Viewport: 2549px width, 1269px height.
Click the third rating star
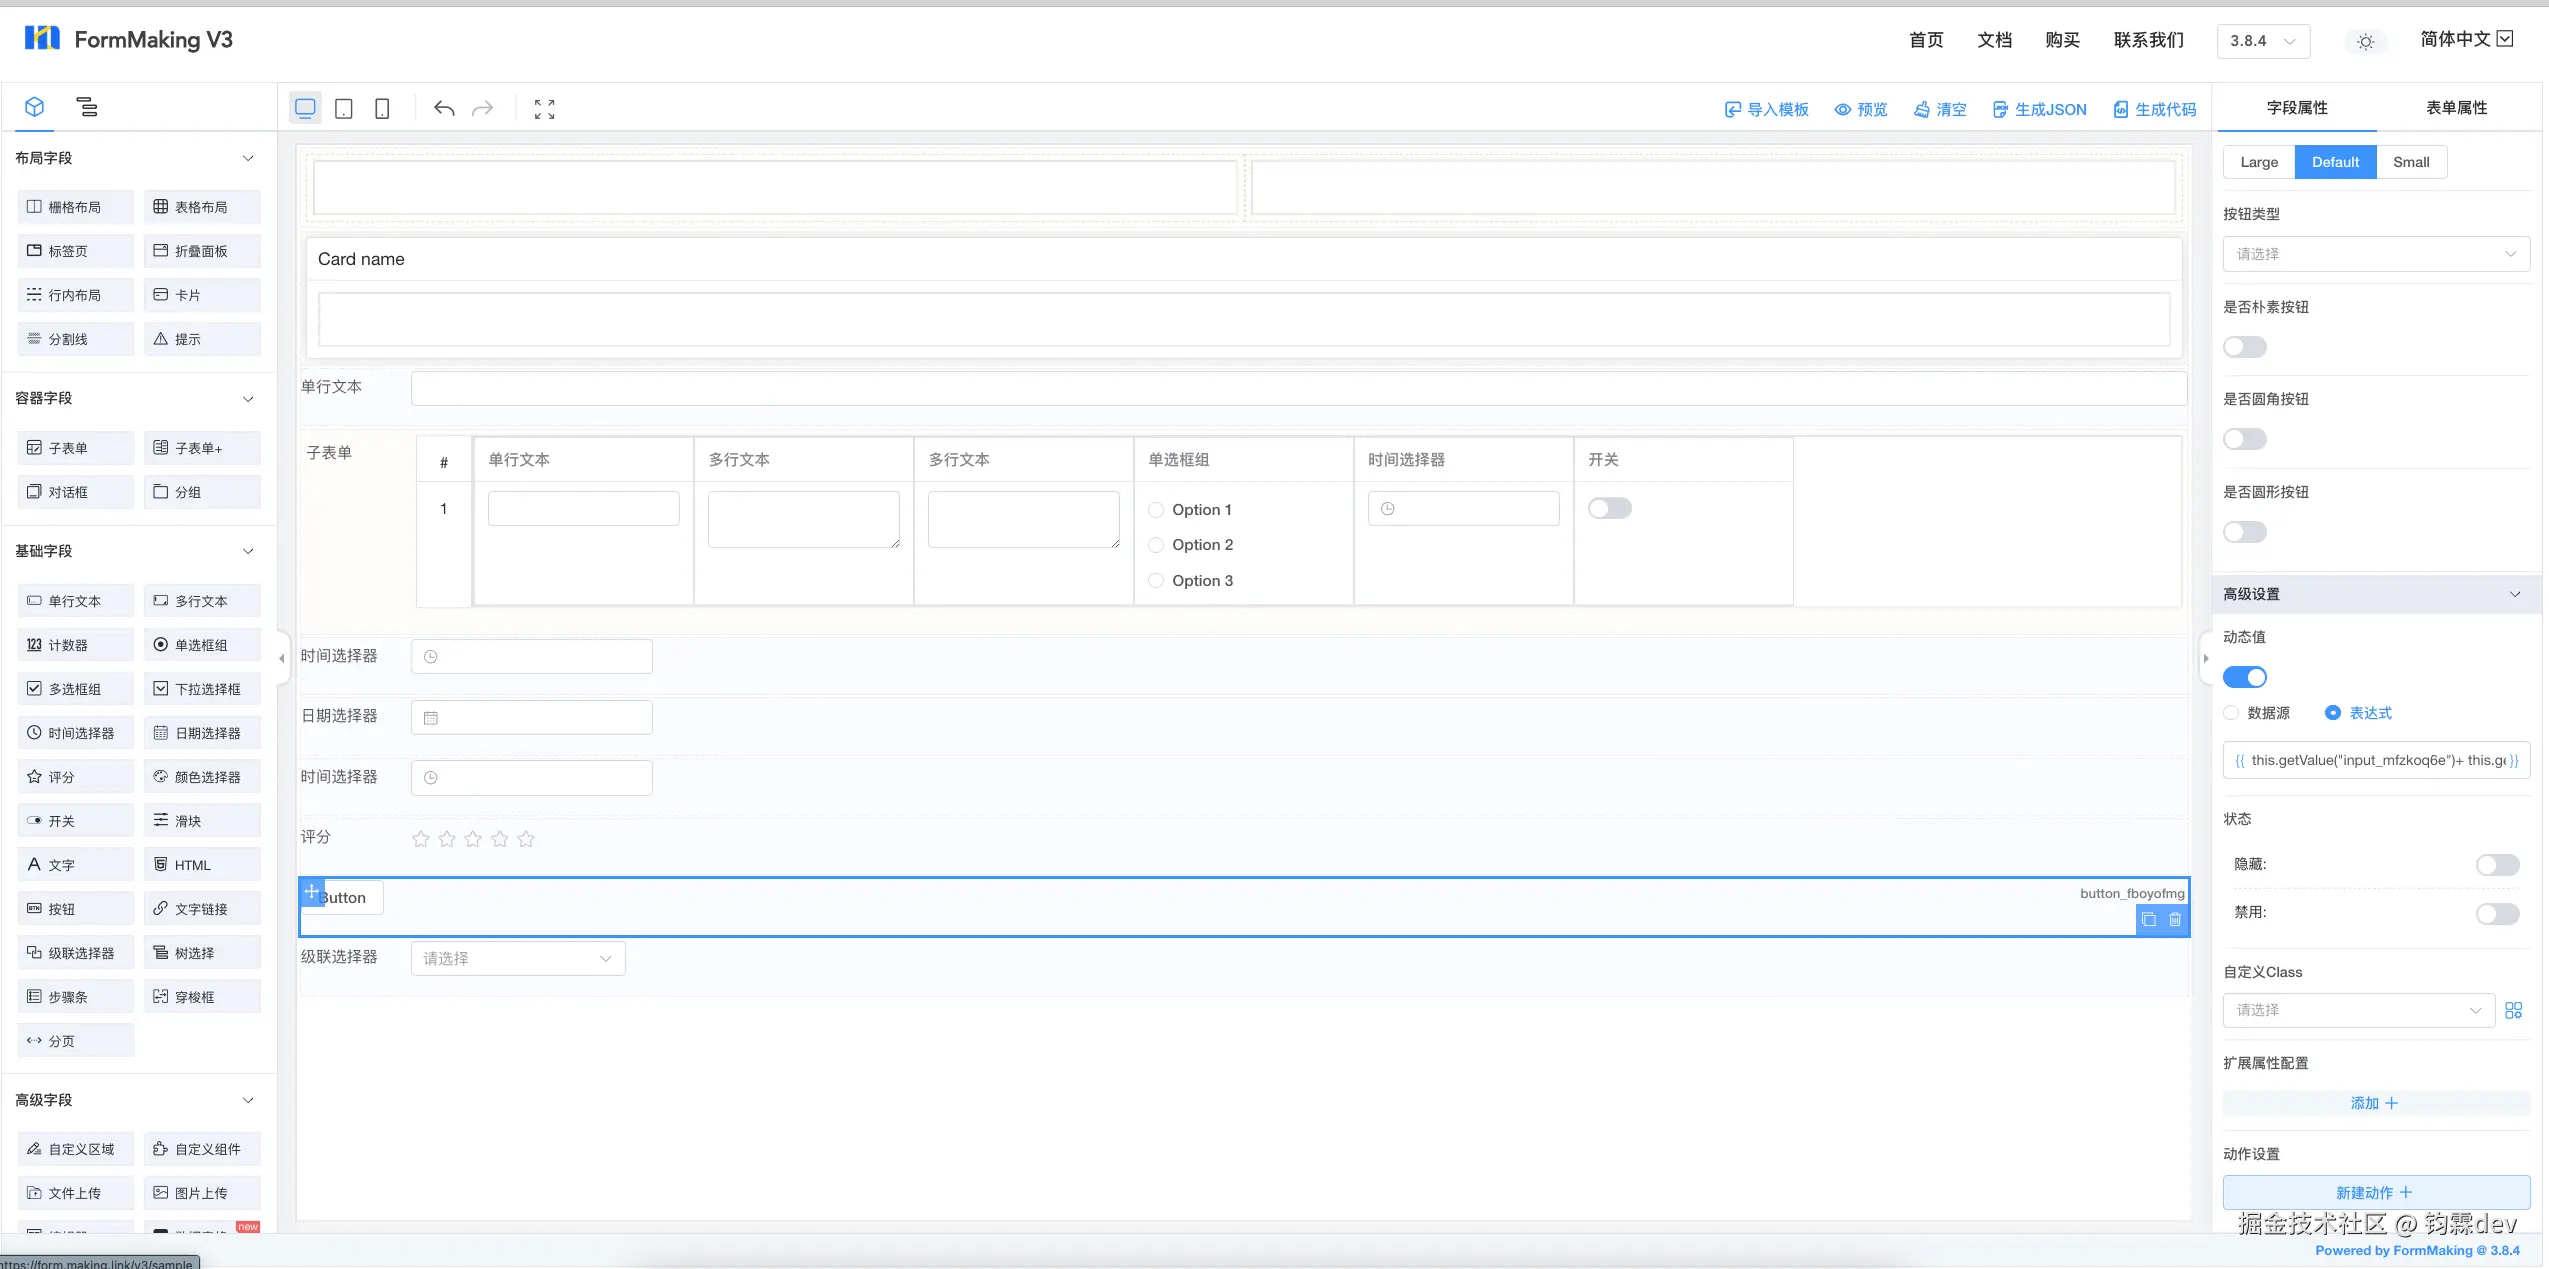473,839
